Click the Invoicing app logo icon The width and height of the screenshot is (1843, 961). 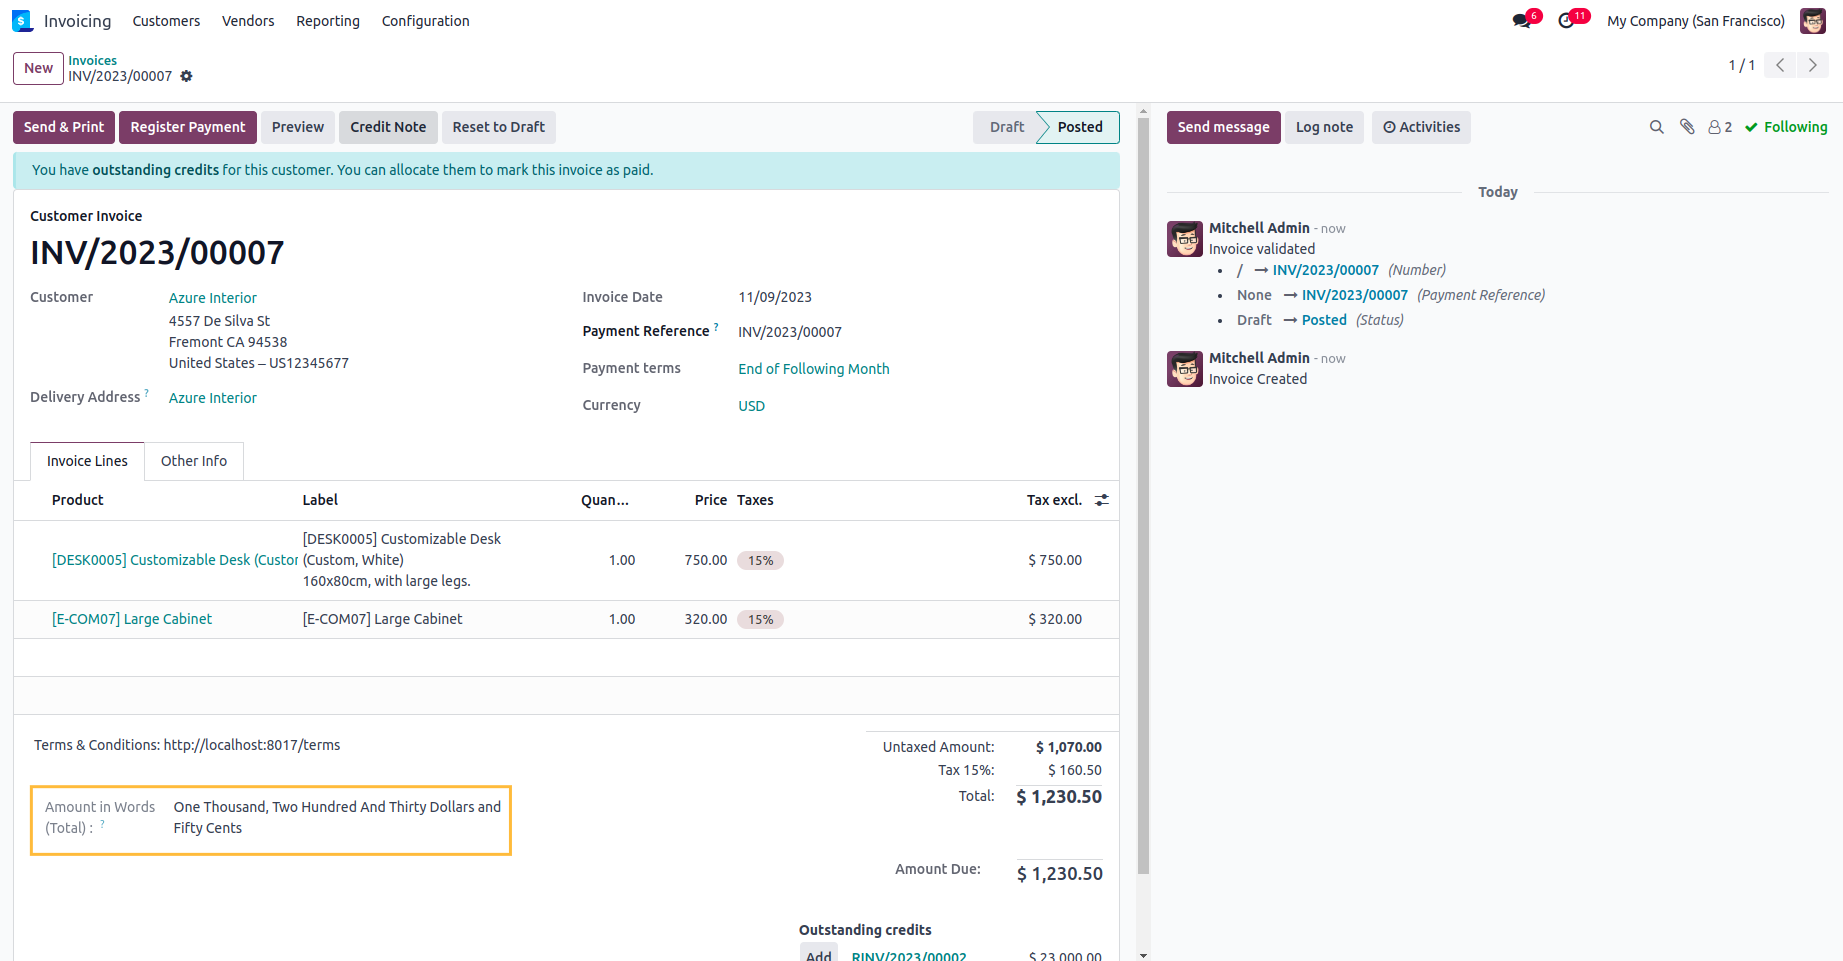point(22,21)
